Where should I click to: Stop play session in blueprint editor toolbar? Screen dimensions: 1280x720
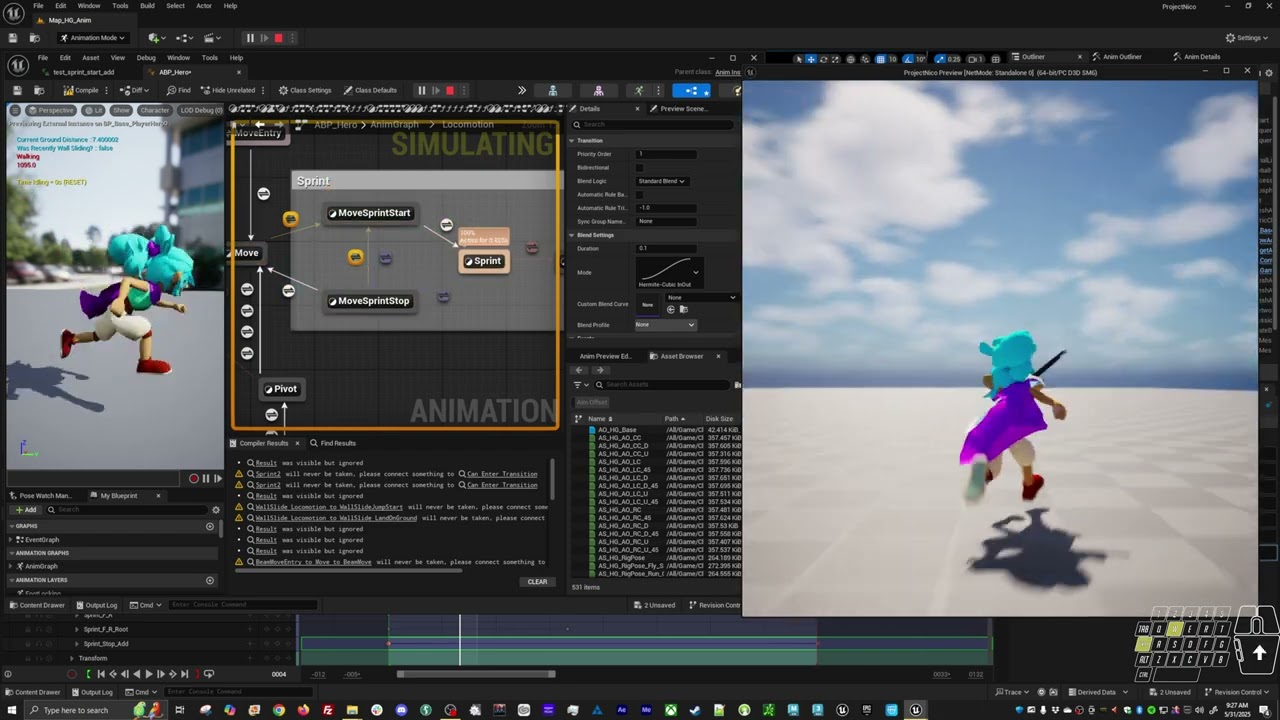450,90
